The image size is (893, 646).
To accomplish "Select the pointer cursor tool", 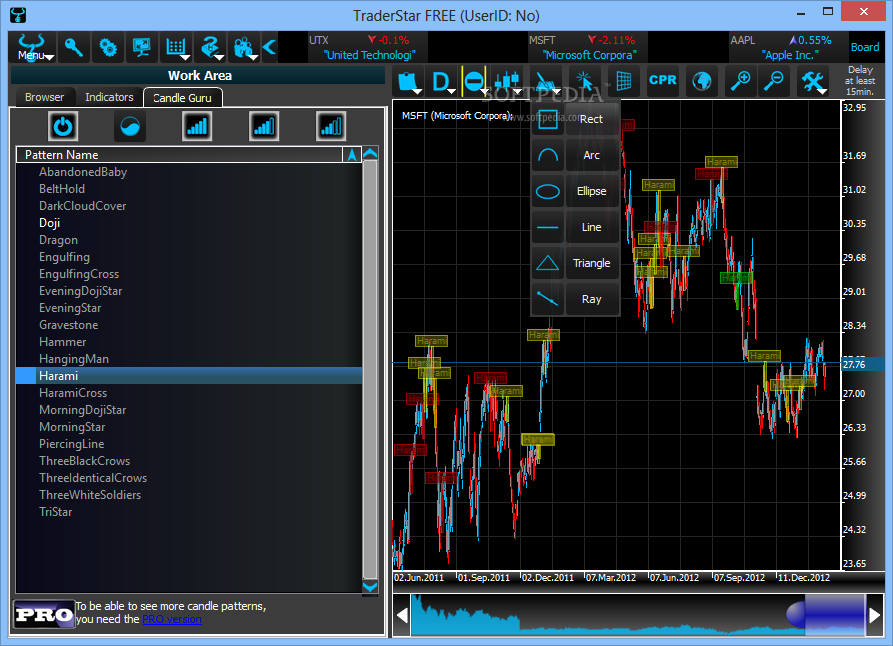I will point(584,81).
